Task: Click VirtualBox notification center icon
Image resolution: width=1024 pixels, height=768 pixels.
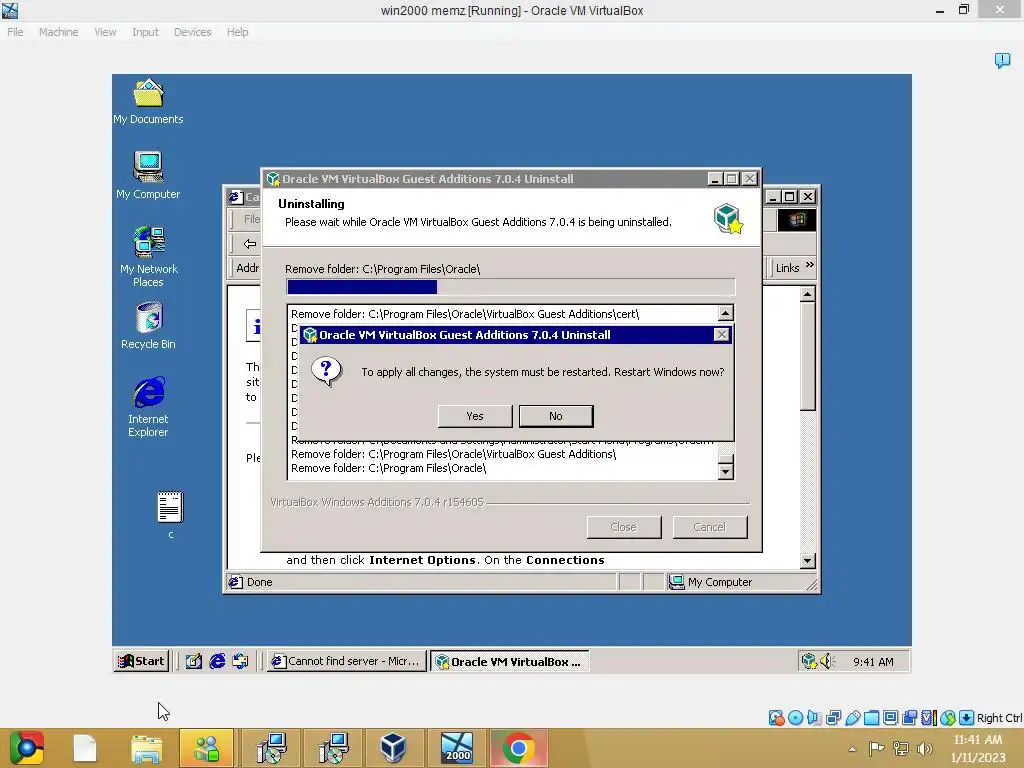Action: (x=1002, y=61)
